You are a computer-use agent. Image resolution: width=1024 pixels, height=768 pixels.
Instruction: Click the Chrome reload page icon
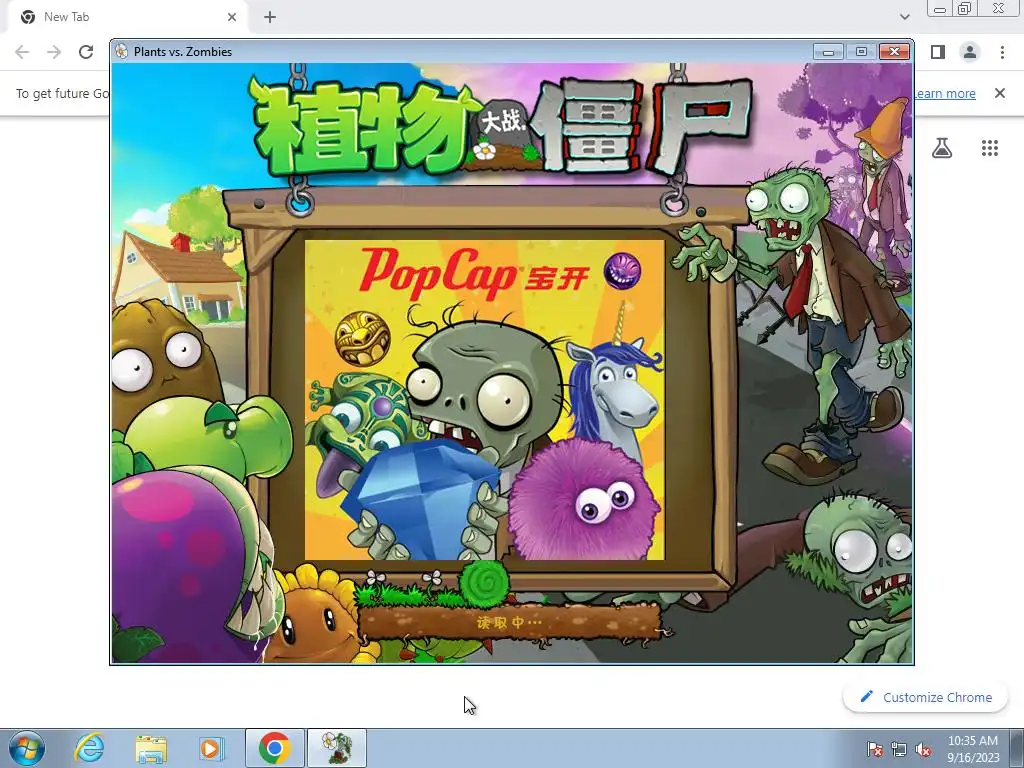pyautogui.click(x=86, y=52)
